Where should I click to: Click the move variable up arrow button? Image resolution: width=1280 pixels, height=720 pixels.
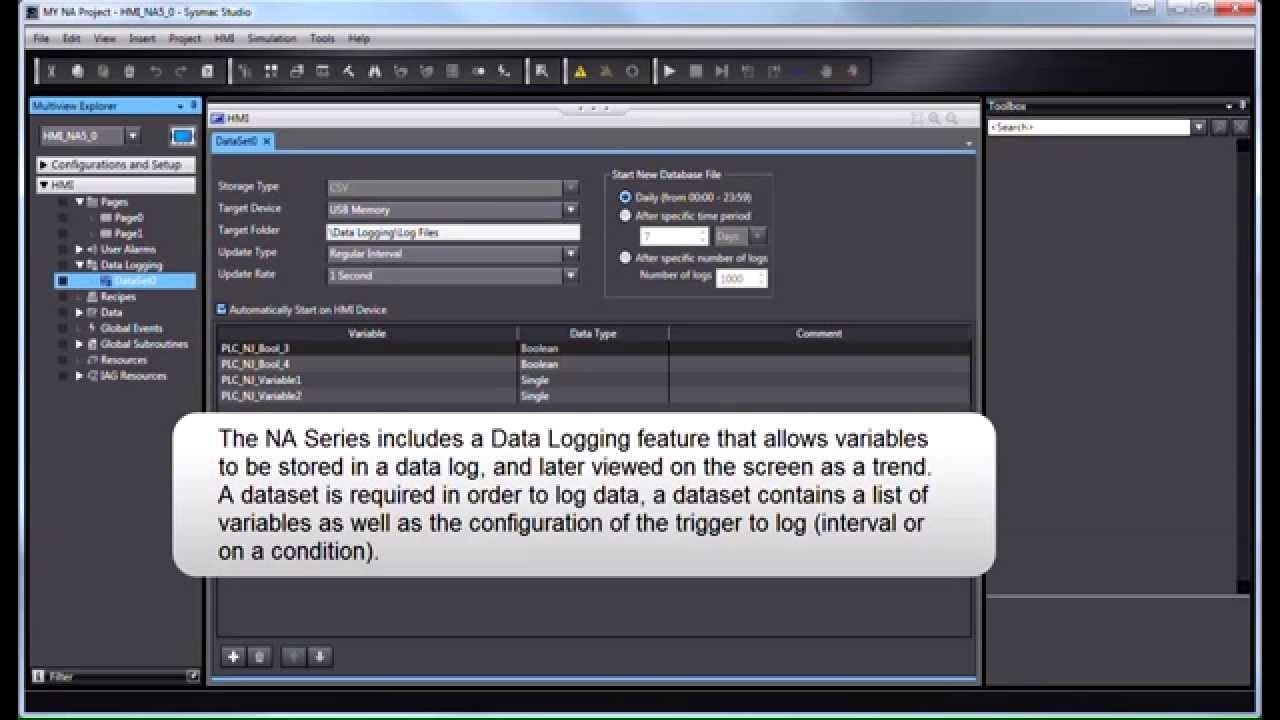(294, 657)
